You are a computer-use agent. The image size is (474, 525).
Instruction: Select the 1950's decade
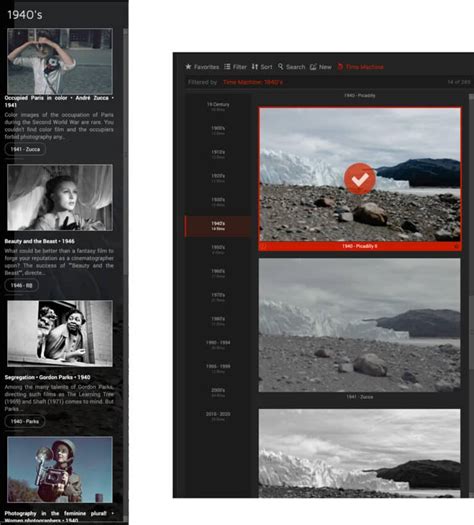[218, 249]
